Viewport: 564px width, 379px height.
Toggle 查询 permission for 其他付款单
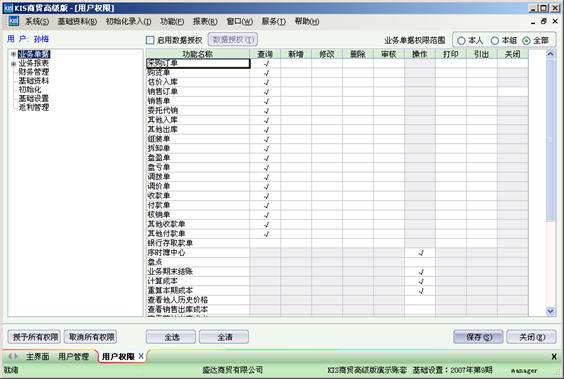tap(265, 234)
